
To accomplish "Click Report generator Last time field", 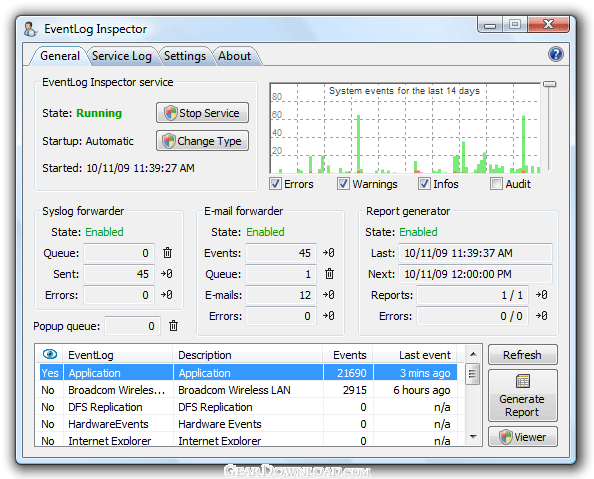I will [475, 253].
